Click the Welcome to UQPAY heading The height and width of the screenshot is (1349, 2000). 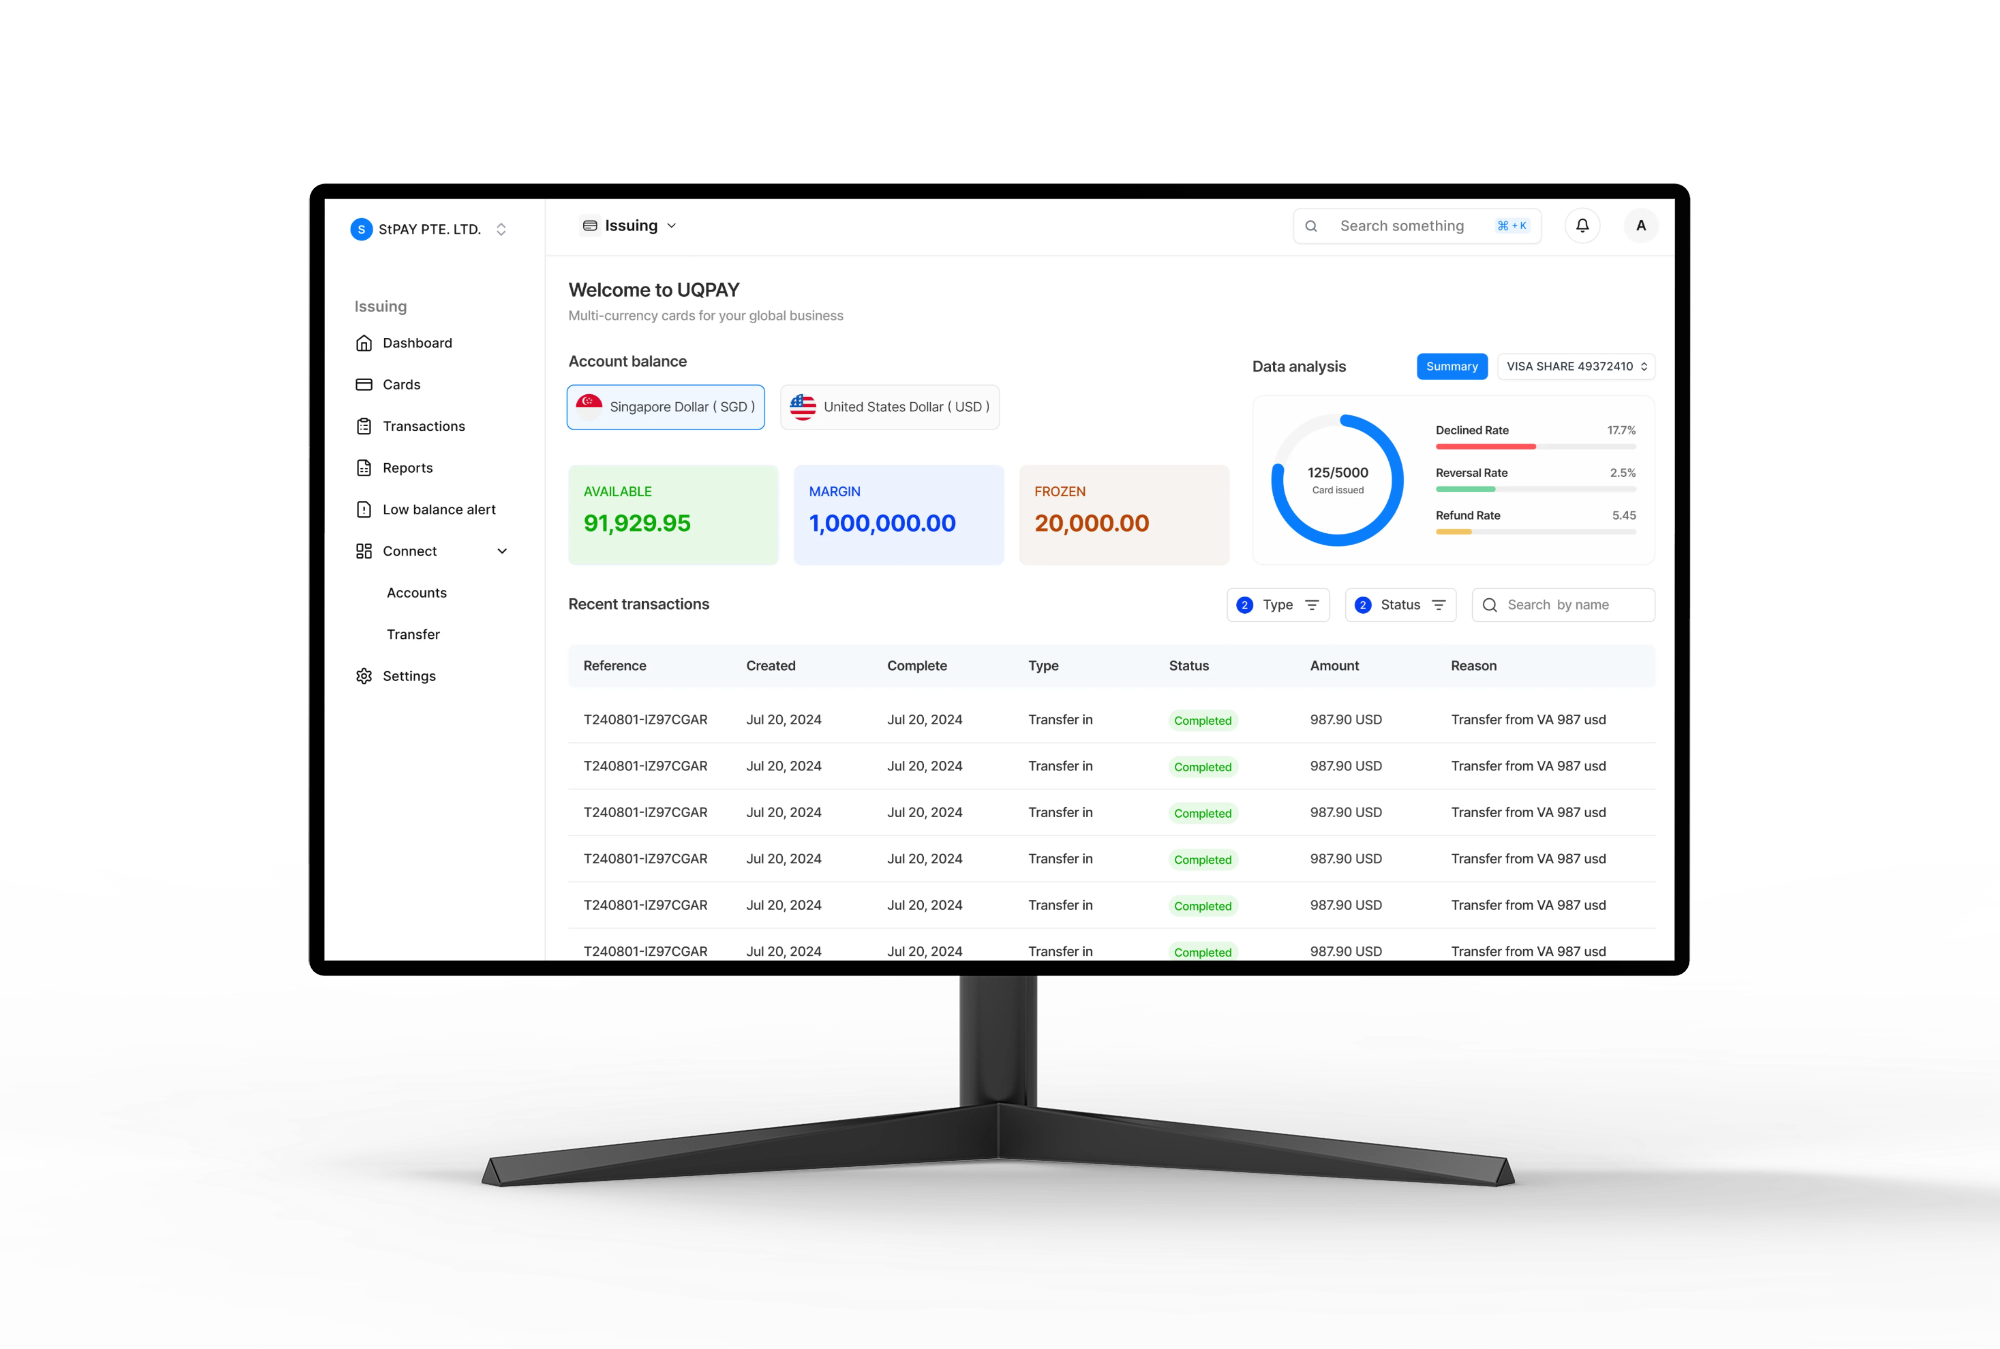pyautogui.click(x=654, y=290)
